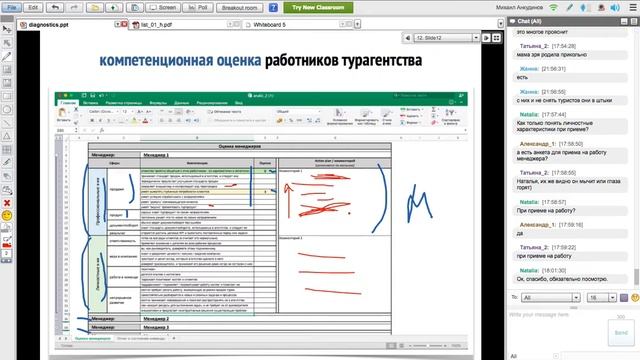The image size is (640, 360).
Task: Open the pen color picker tool
Action: point(7,242)
